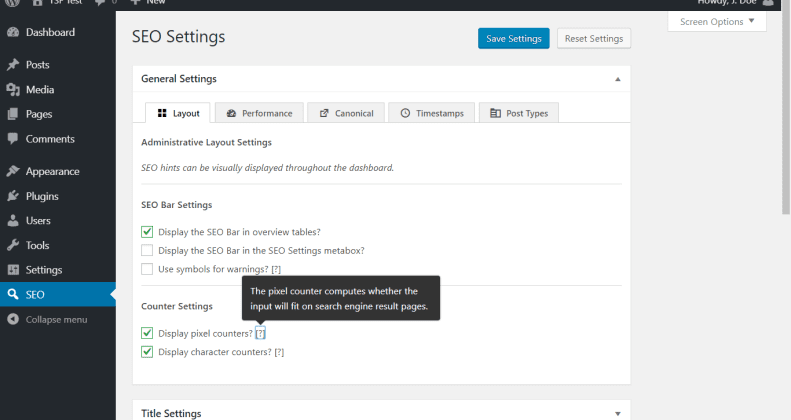Screen dimensions: 791x420
Task: Click help [?] next to Use symbols for warnings
Action: [x=276, y=269]
